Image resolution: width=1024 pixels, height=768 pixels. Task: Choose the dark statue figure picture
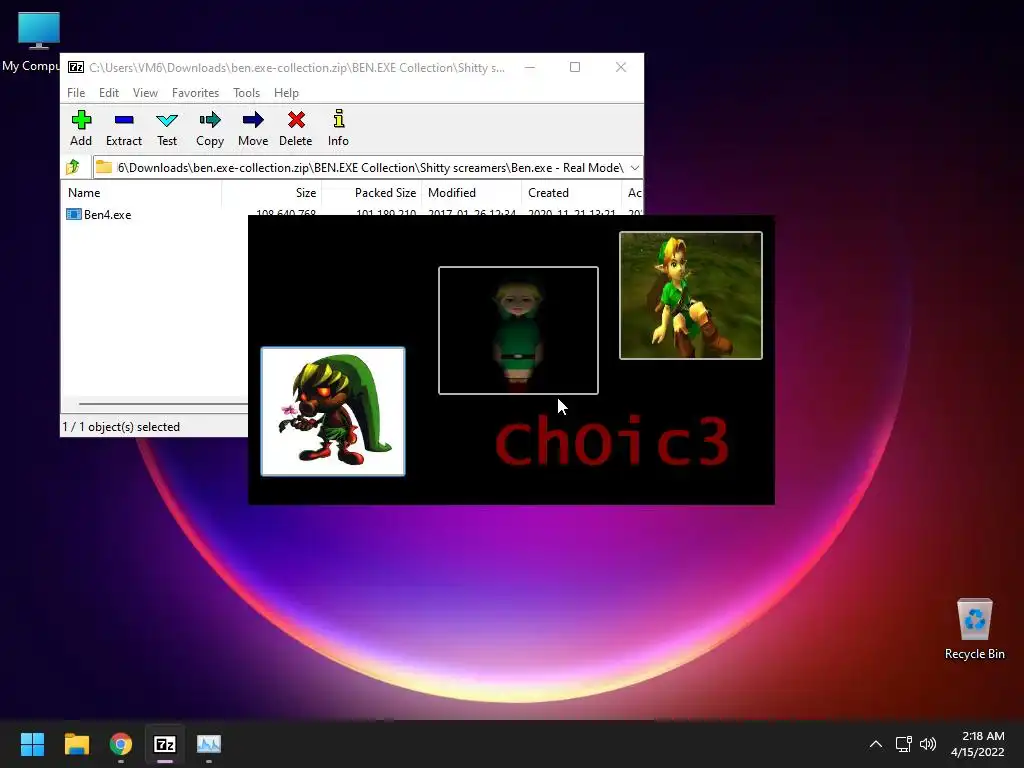(x=518, y=330)
